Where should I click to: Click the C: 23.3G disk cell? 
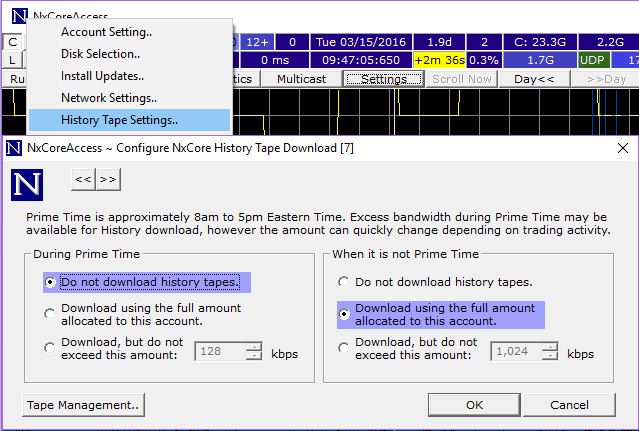[x=540, y=42]
